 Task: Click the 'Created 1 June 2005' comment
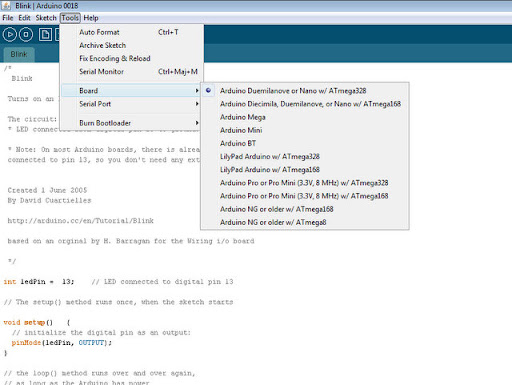coord(47,190)
